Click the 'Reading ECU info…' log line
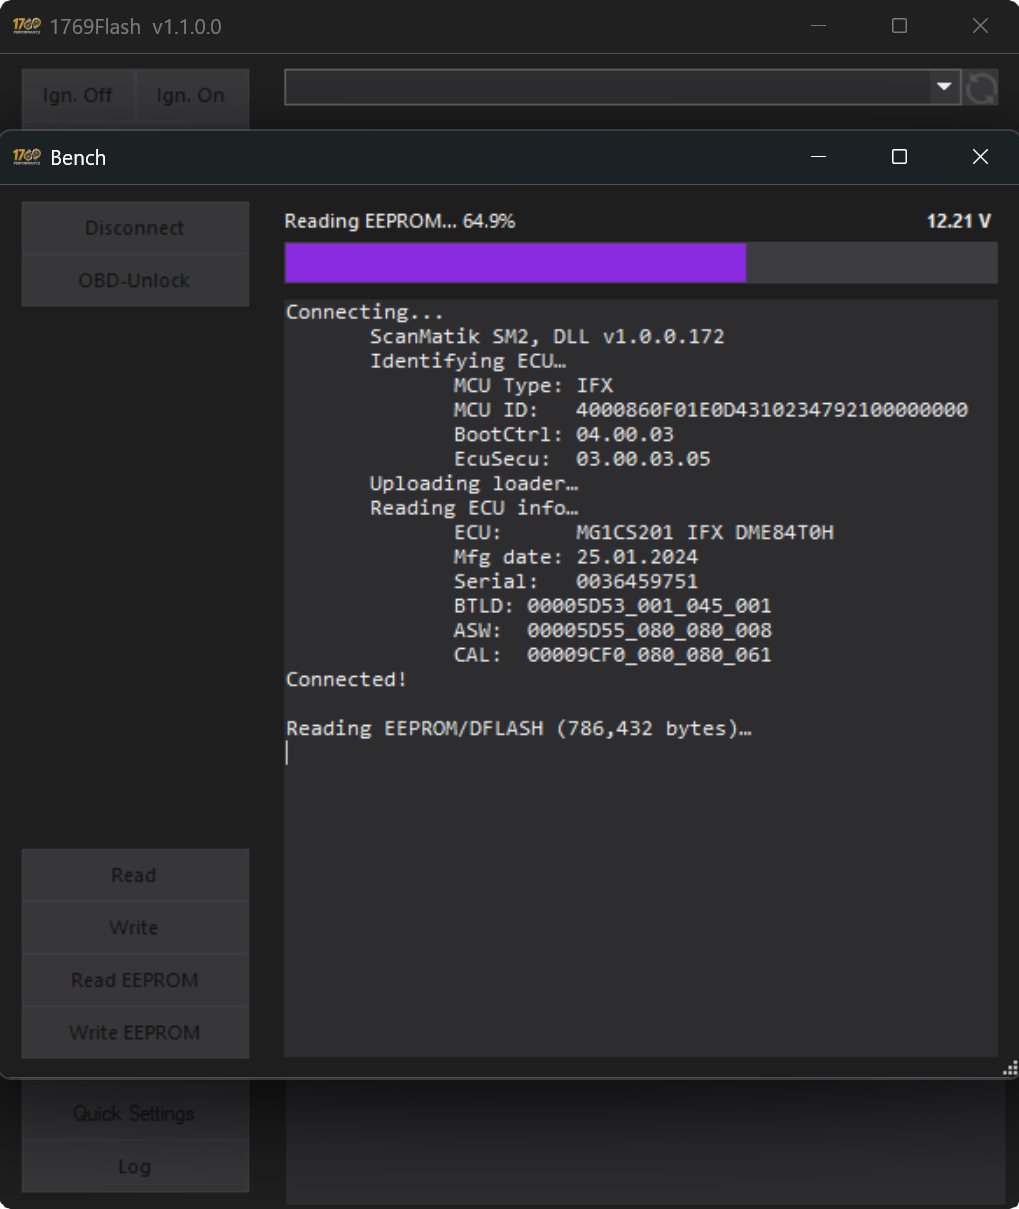 [x=474, y=508]
